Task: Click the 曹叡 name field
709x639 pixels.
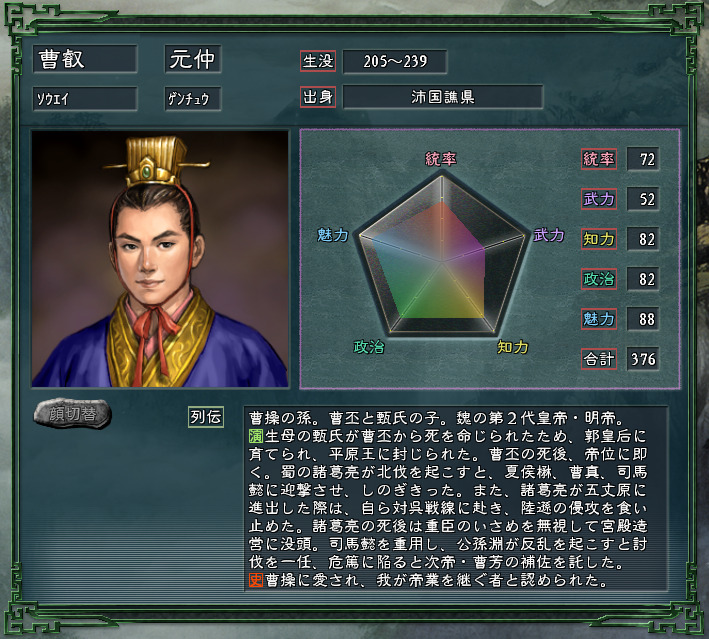Action: coord(85,59)
